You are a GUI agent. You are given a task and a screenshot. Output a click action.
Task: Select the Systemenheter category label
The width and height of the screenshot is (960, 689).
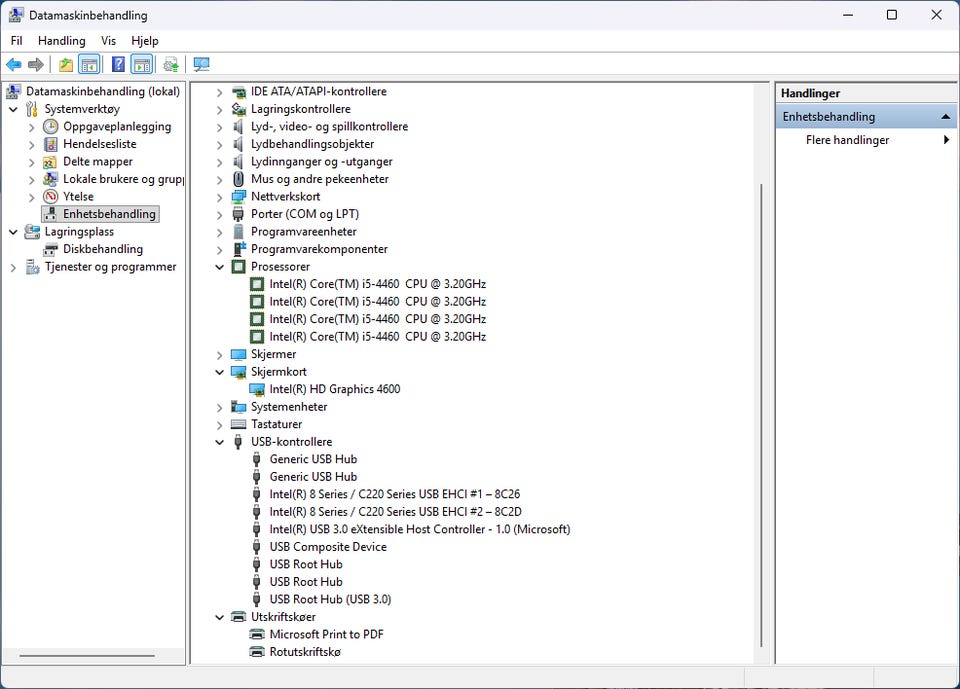coord(289,407)
